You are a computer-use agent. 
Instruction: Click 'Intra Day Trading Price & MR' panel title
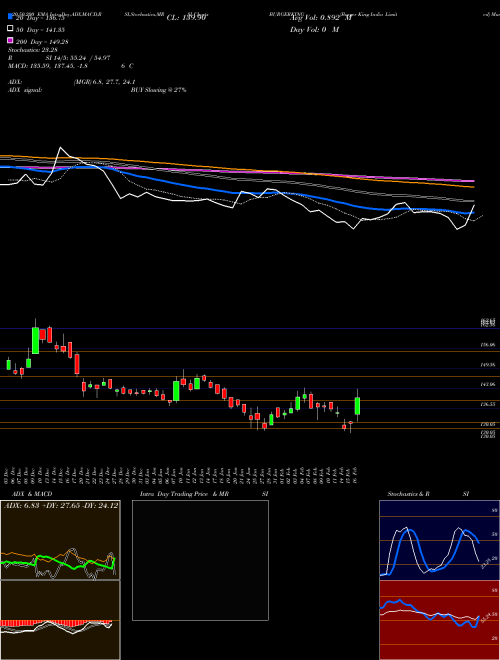pos(184,494)
